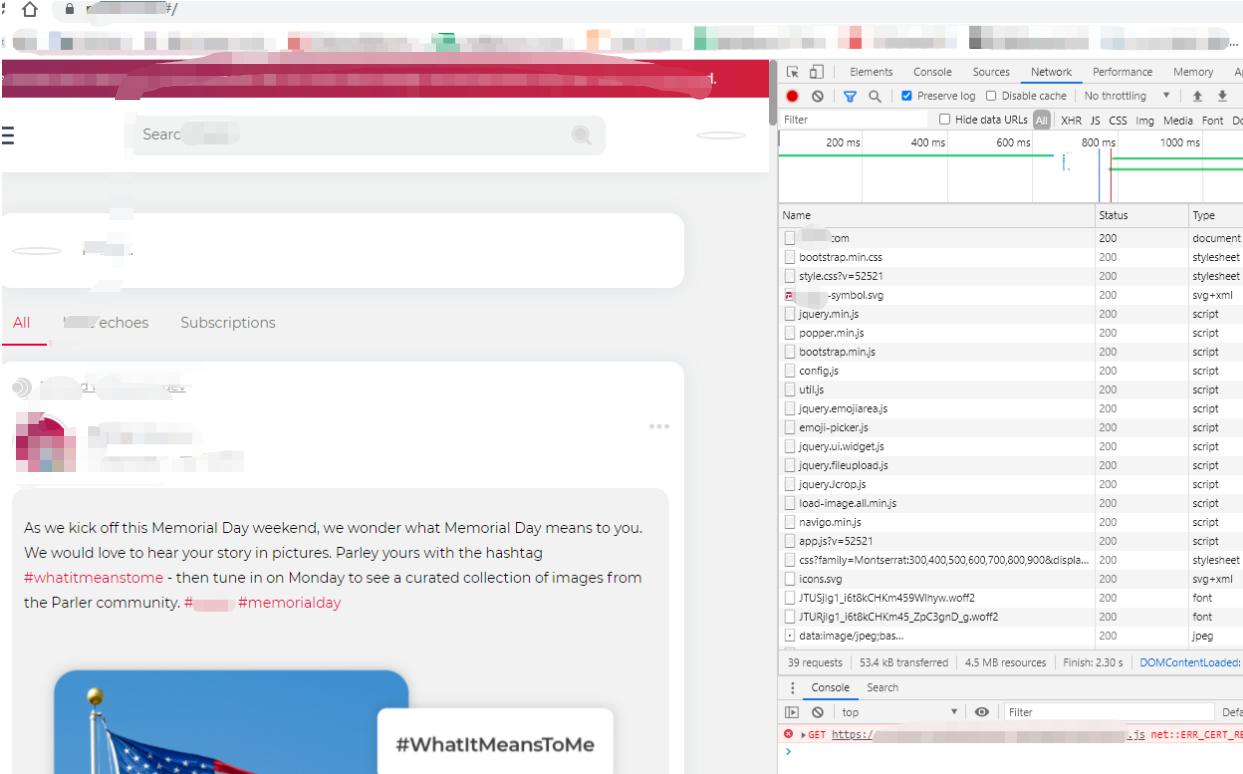
Task: Filter requests by All type
Action: [x=1042, y=120]
